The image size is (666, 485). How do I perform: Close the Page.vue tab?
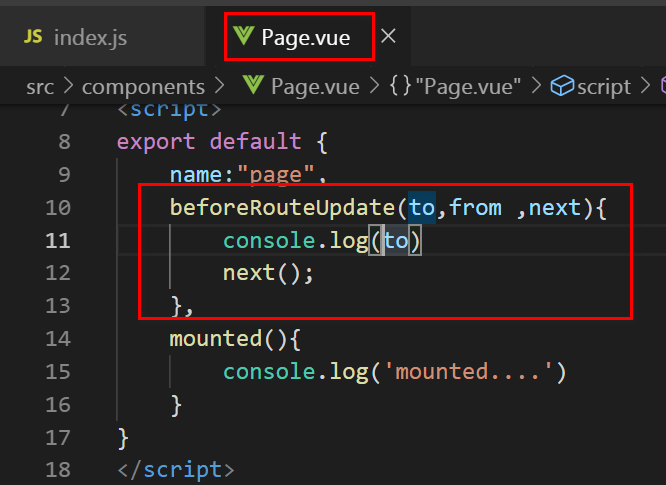[x=388, y=36]
